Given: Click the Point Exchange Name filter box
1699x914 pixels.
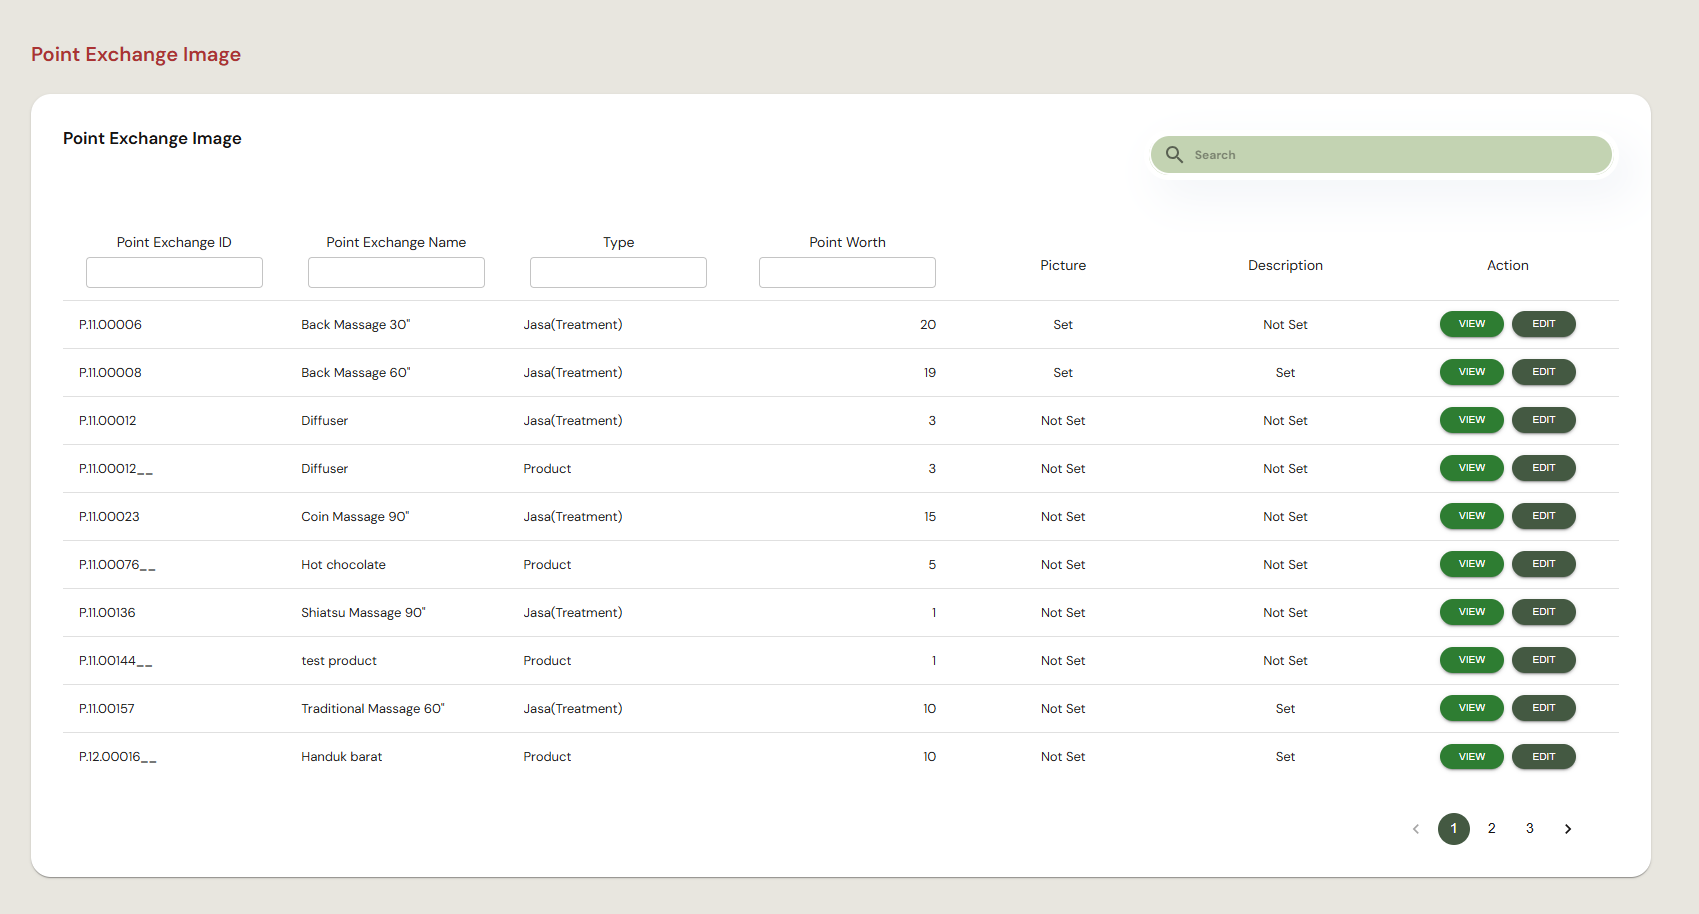Looking at the screenshot, I should (396, 272).
